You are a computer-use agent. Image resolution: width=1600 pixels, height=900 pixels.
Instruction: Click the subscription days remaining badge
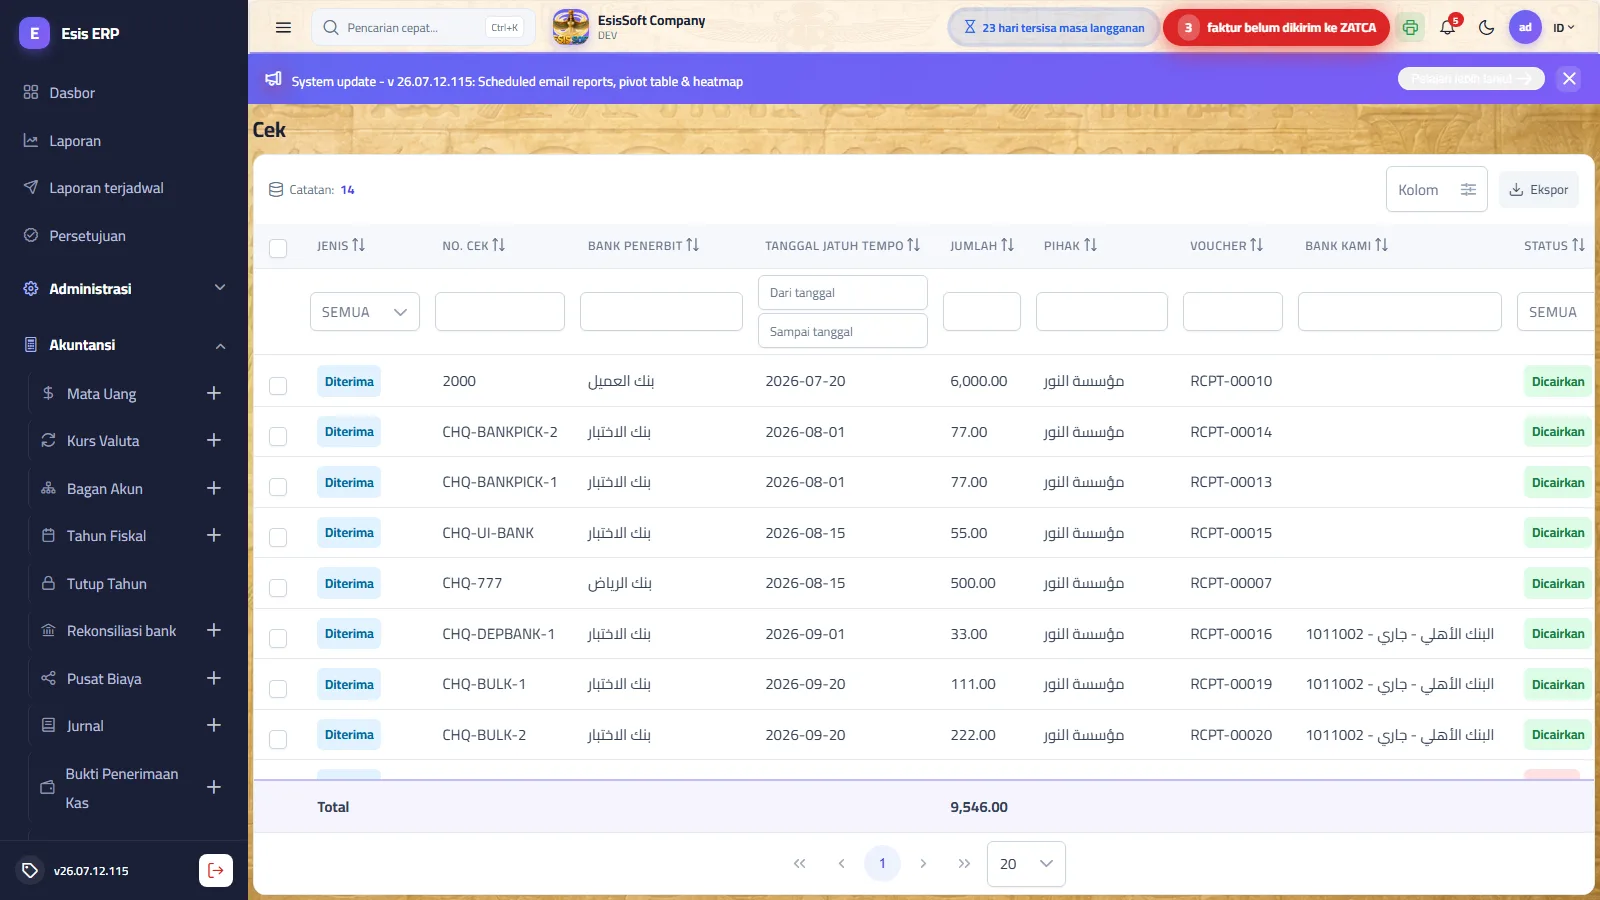tap(1054, 28)
